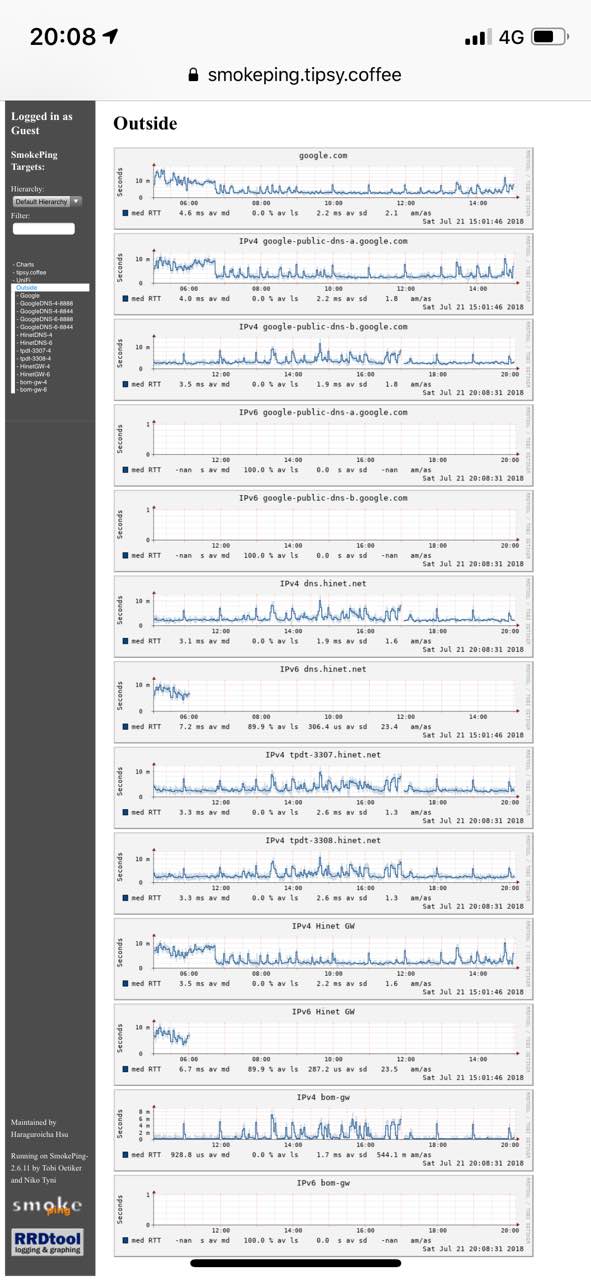Open bom-gw-4 target in sidebar
Image resolution: width=591 pixels, height=1280 pixels.
[33, 382]
